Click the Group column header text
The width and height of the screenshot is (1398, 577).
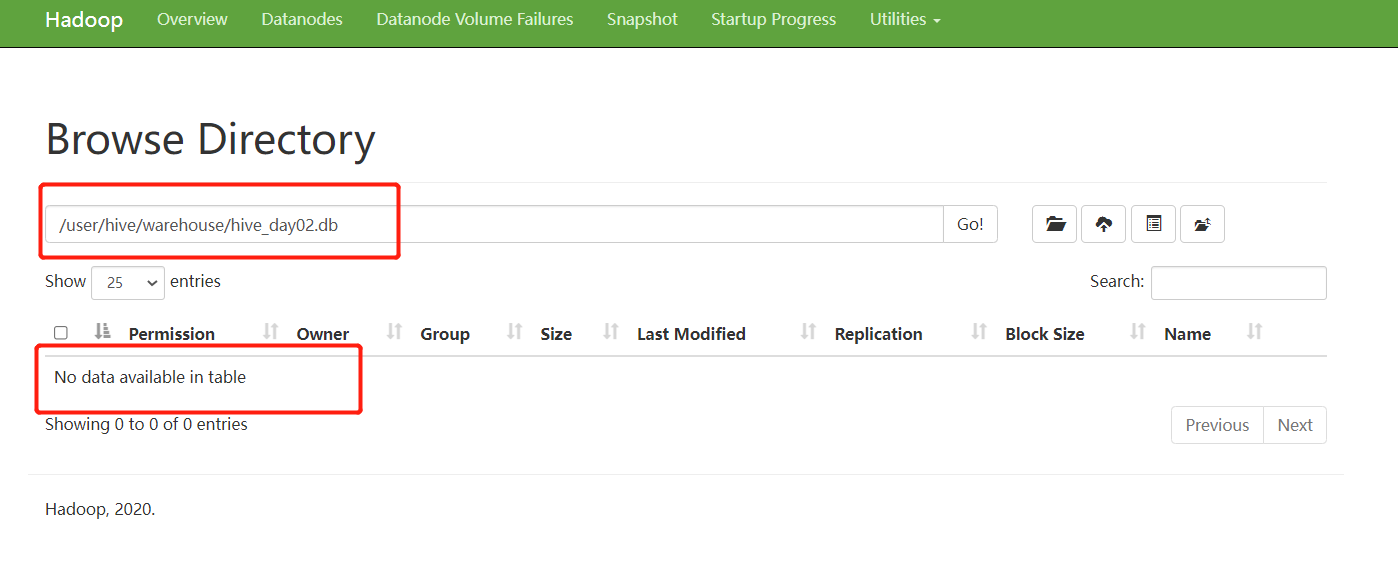pos(445,334)
